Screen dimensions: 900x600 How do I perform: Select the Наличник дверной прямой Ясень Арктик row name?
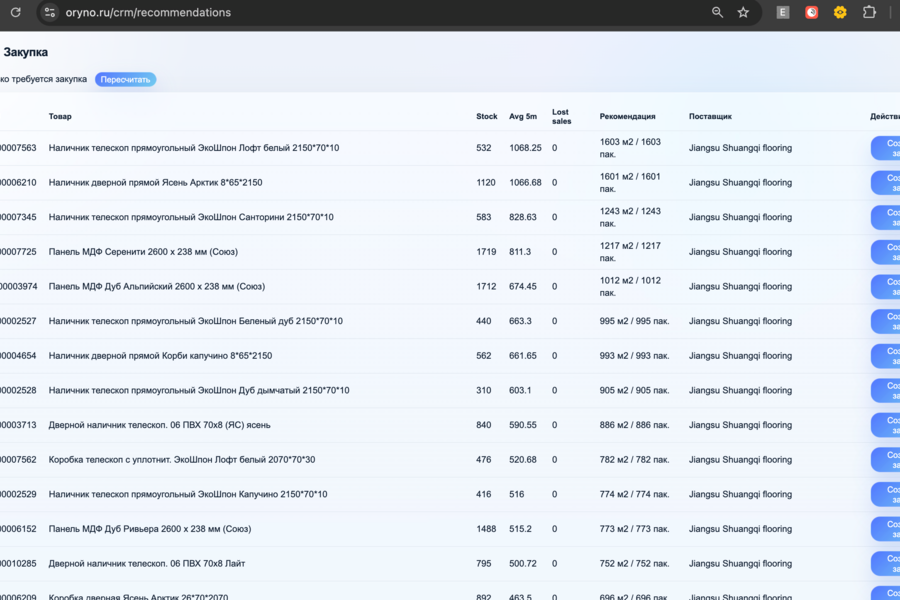click(156, 183)
